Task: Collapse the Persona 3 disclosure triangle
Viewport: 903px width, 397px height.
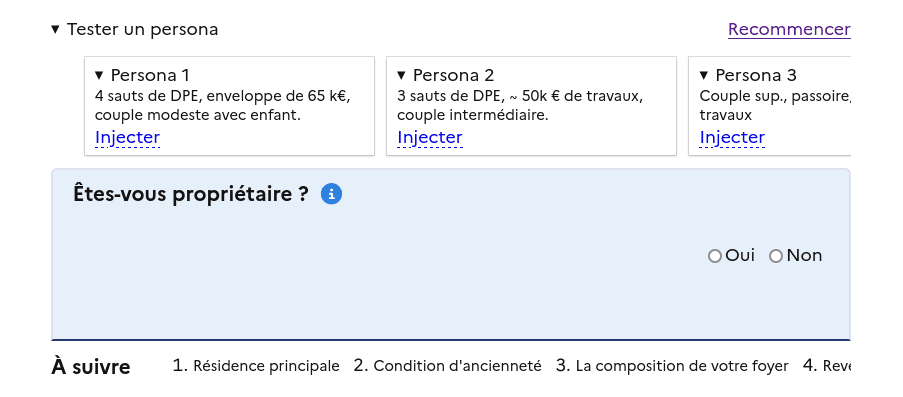Action: tap(704, 75)
